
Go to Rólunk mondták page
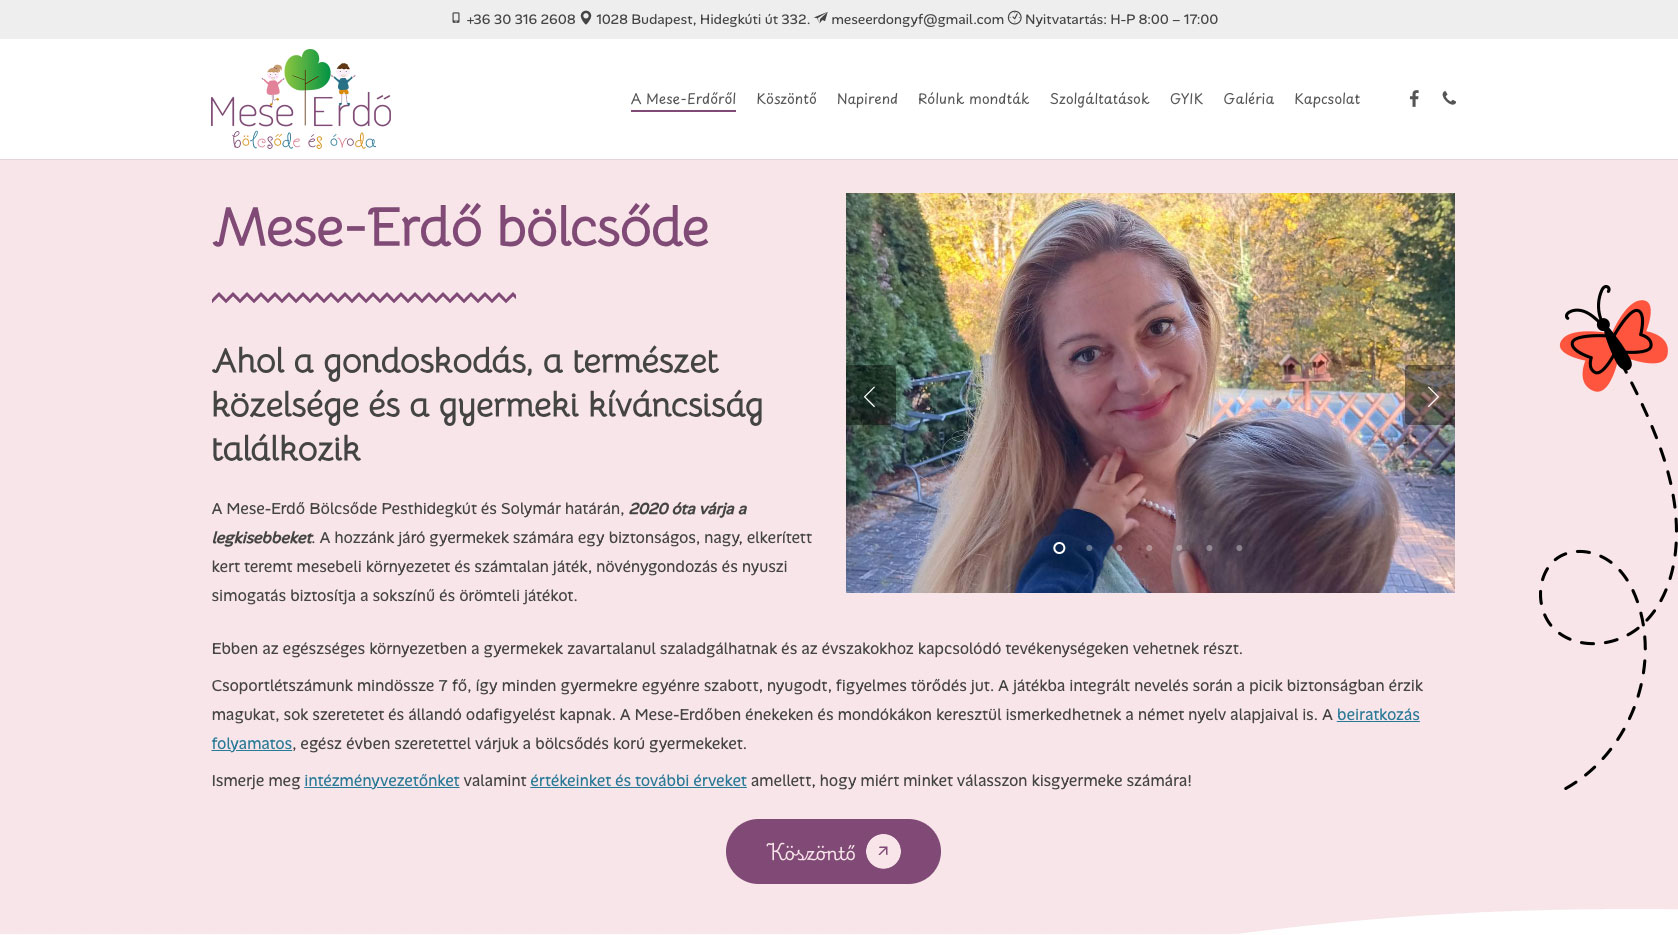973,99
